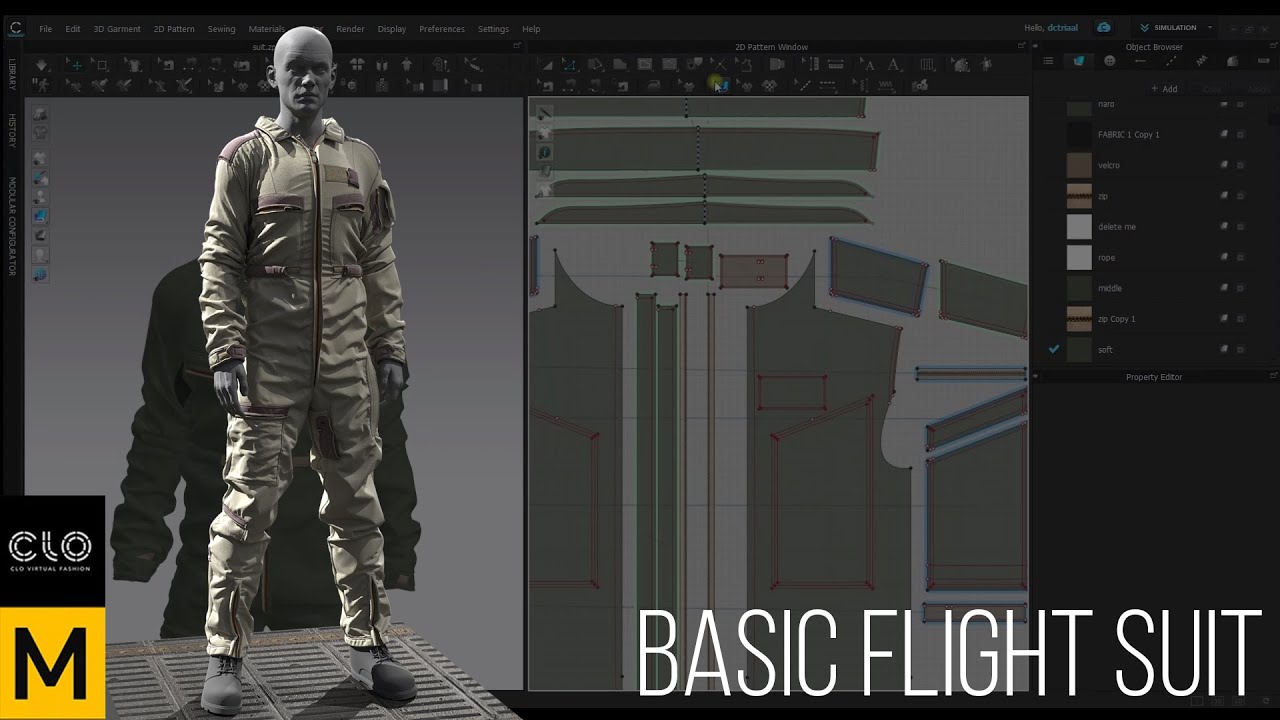Open the Fabric tab in Object Browser
This screenshot has width=1280, height=720.
tap(1079, 61)
